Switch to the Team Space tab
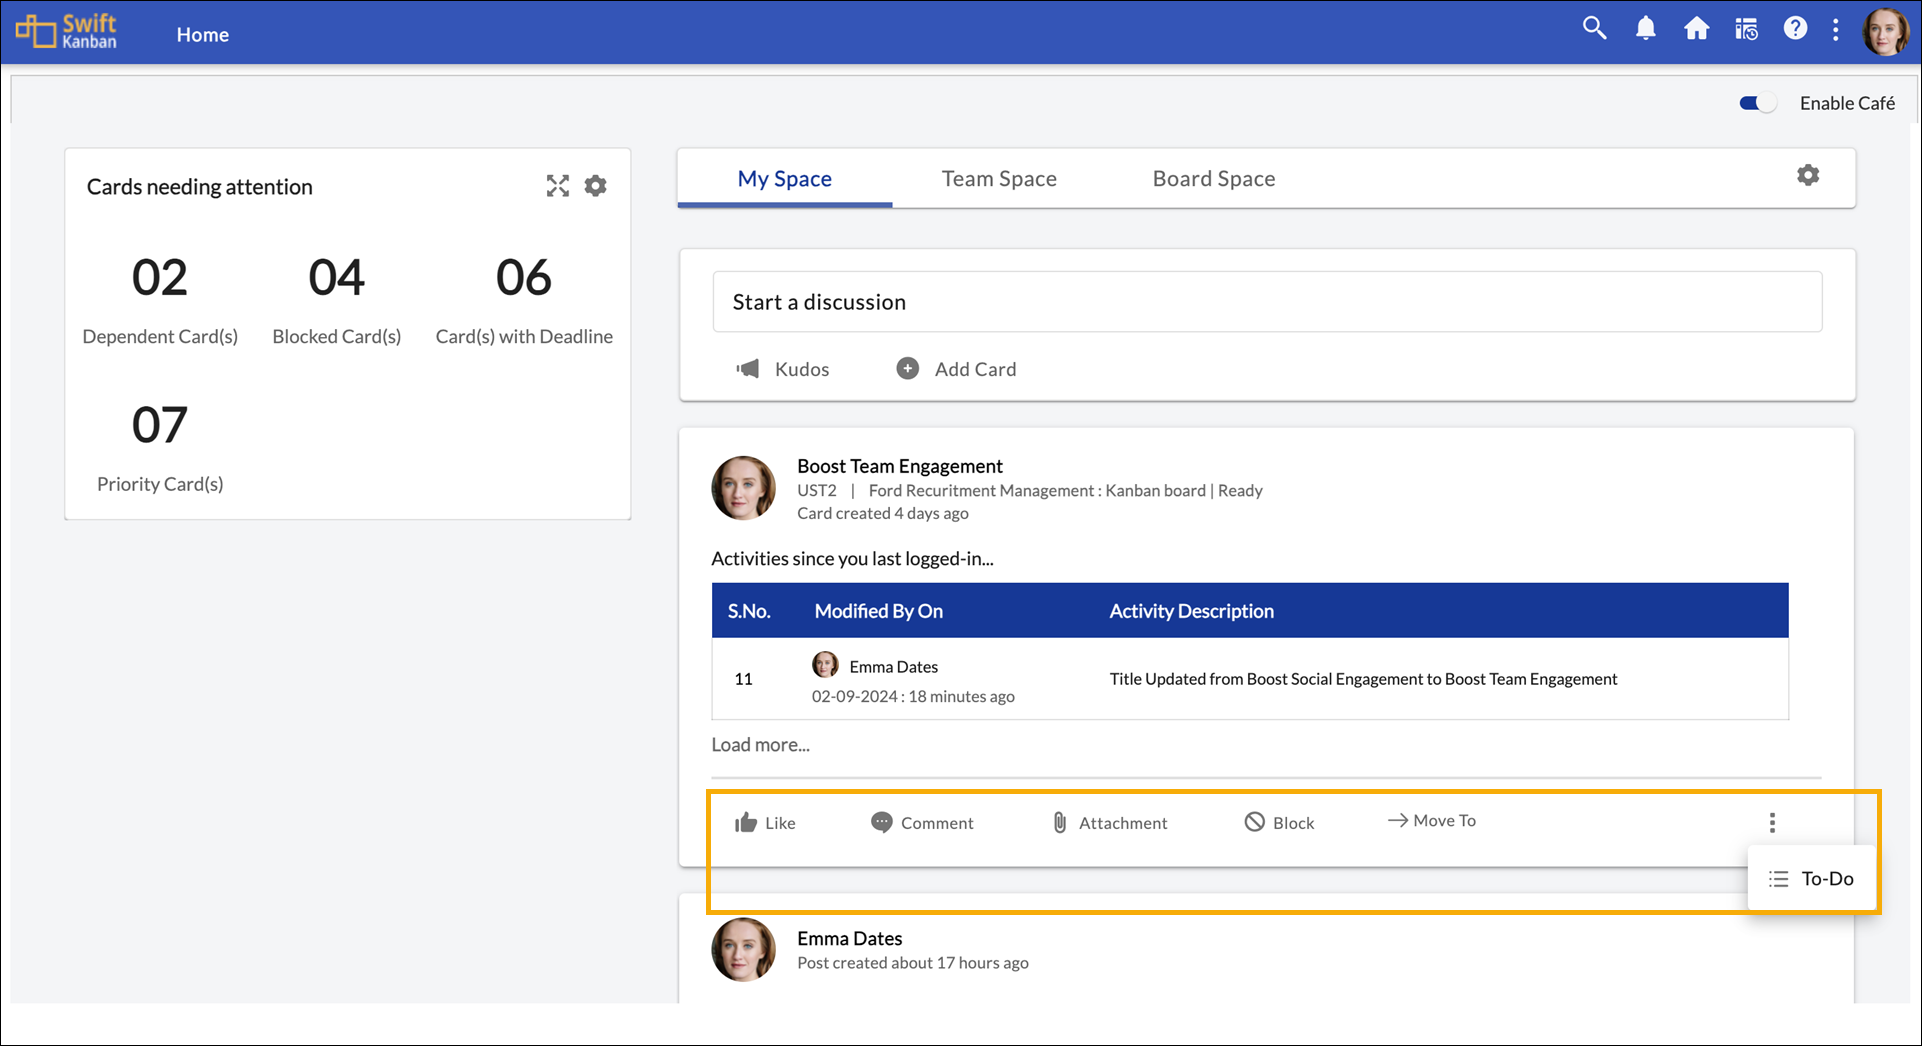Viewport: 1922px width, 1046px height. (998, 179)
